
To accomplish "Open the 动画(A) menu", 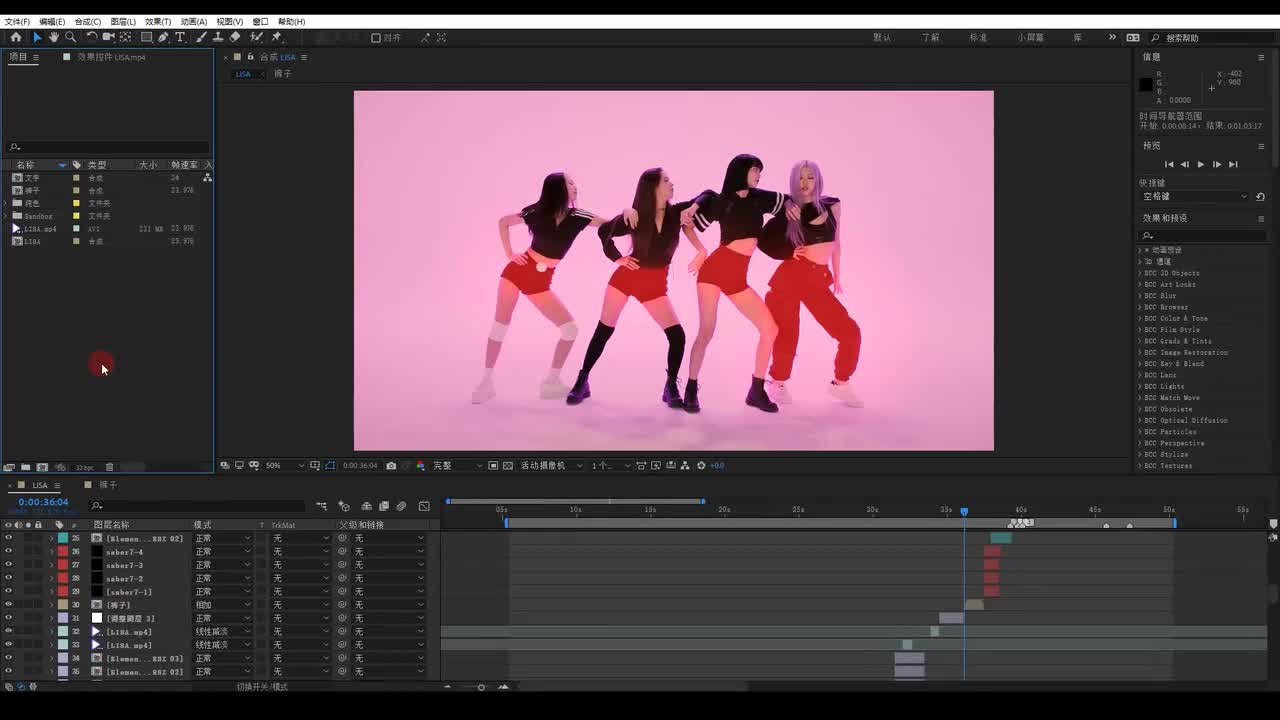I will click(x=193, y=21).
